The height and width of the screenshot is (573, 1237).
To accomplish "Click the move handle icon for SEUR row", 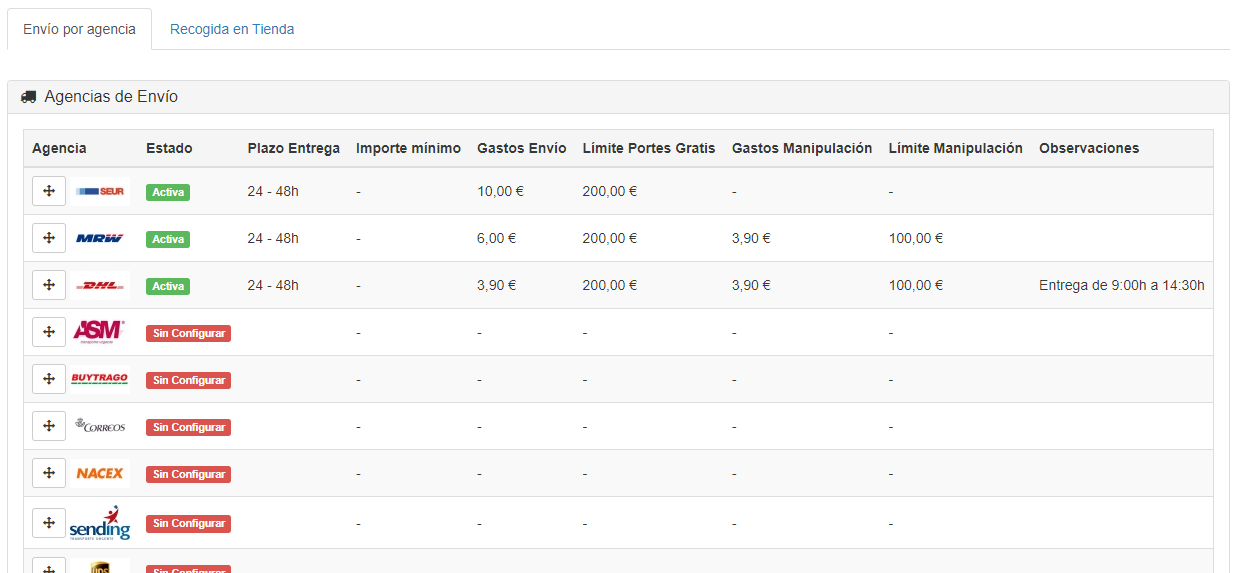I will point(49,191).
